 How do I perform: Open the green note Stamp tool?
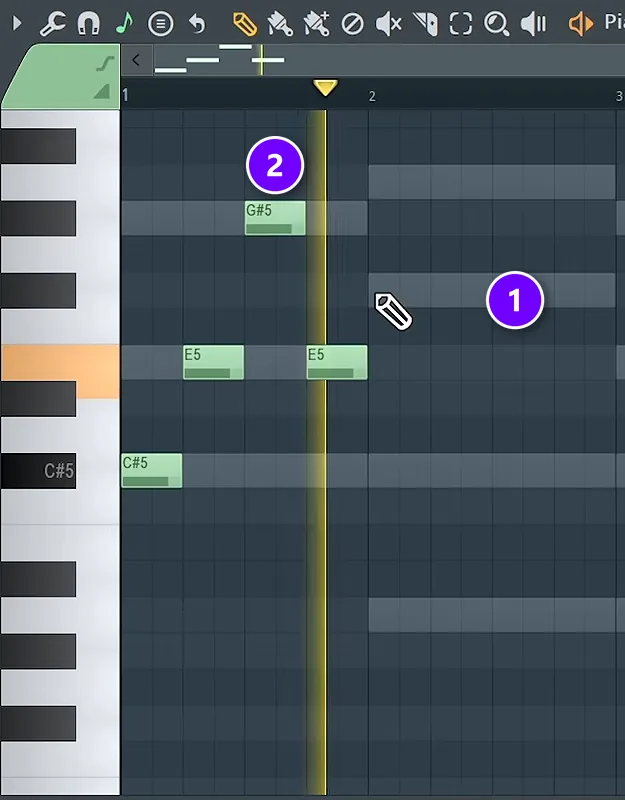124,23
